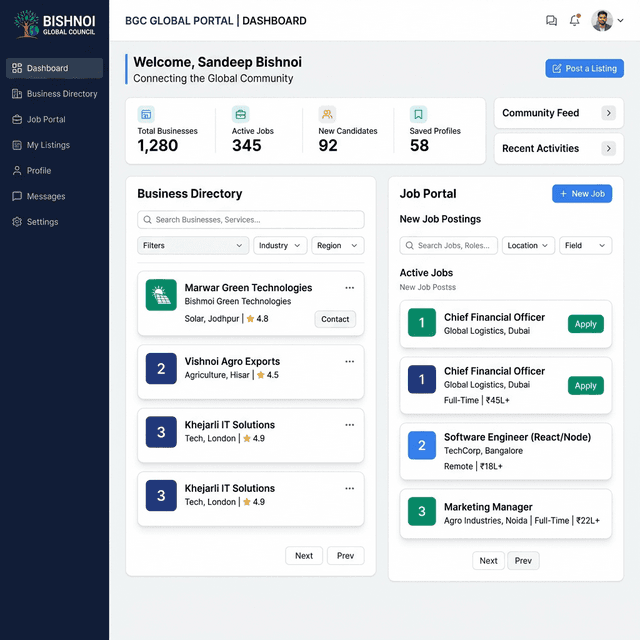This screenshot has height=640, width=640.
Task: Go to previous page of Job Portal
Action: tap(523, 561)
